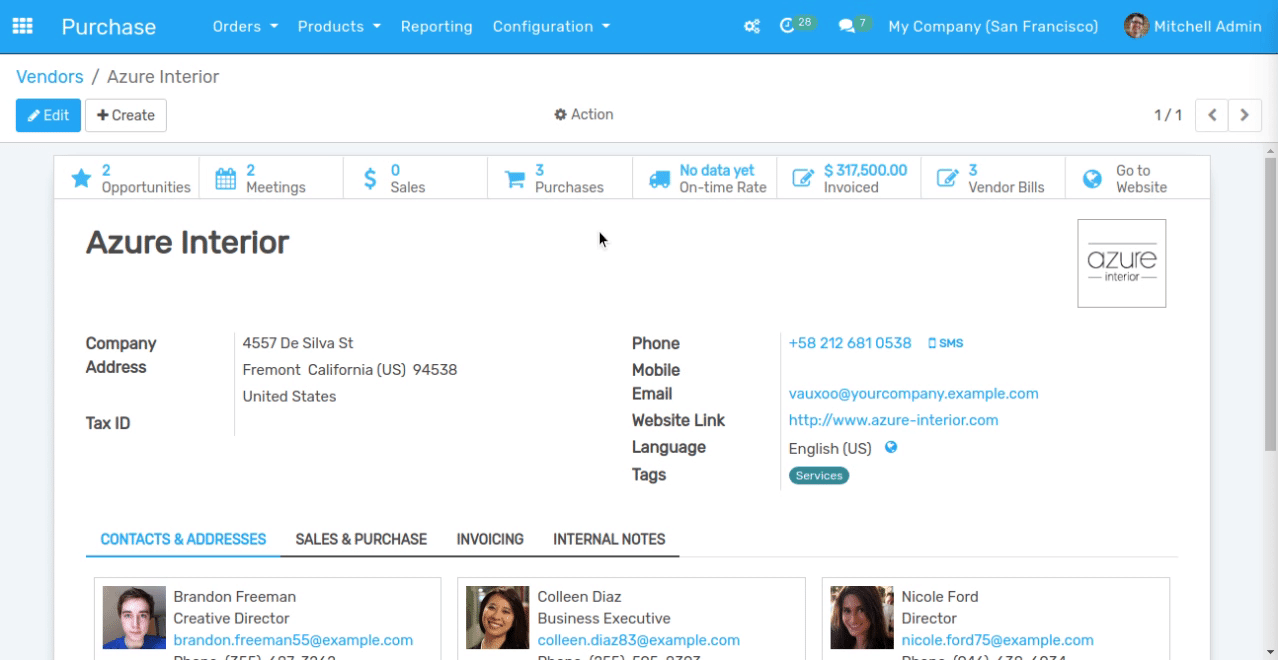Open Nicole Ford's contact photo

[x=862, y=618]
